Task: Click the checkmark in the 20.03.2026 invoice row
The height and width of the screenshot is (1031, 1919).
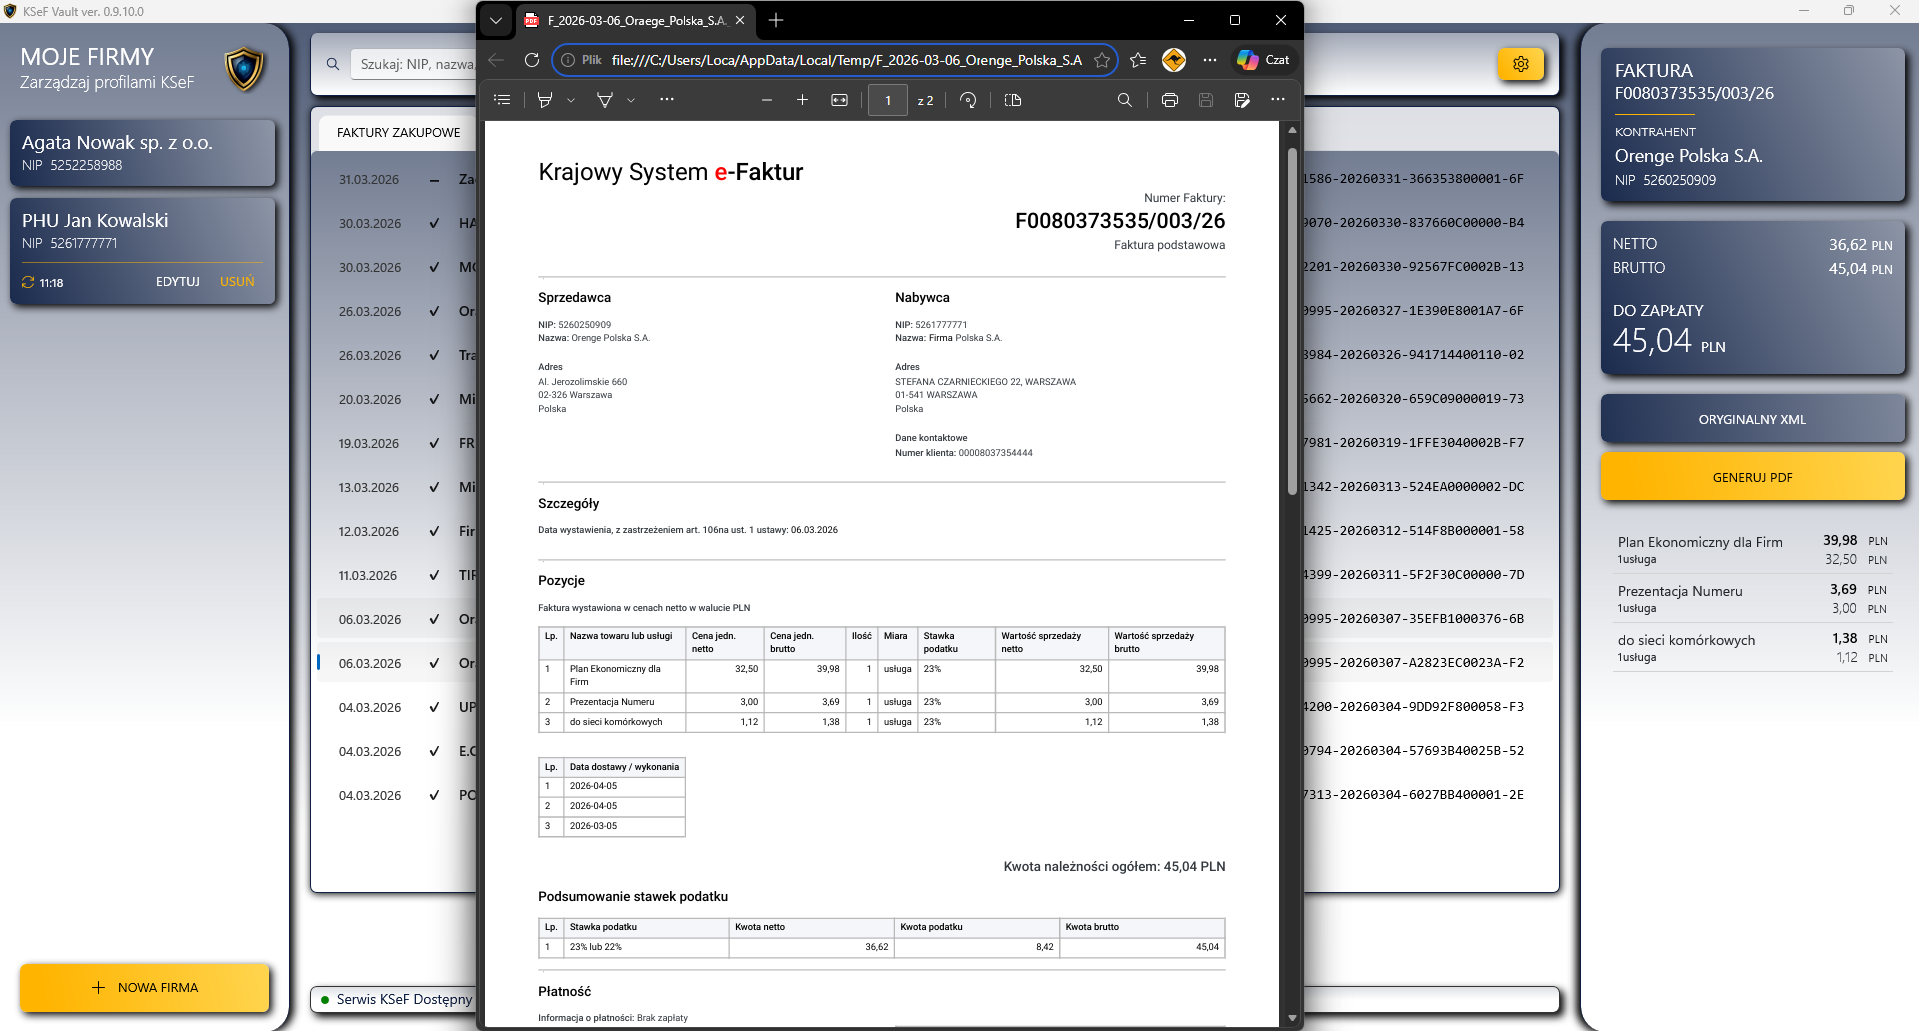Action: click(434, 399)
